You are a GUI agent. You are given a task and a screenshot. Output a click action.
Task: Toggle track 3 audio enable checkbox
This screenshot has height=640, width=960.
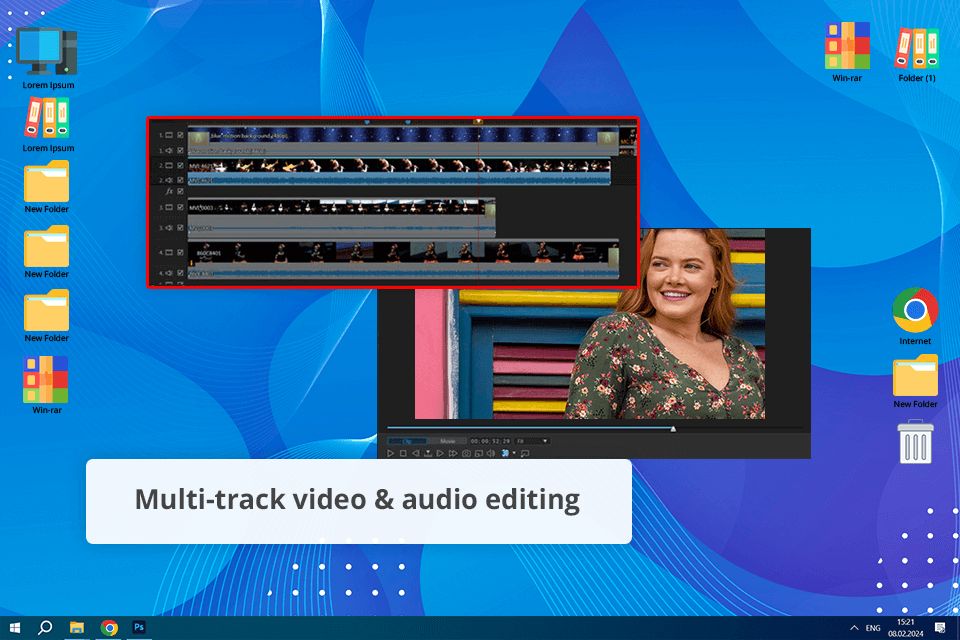tap(180, 228)
